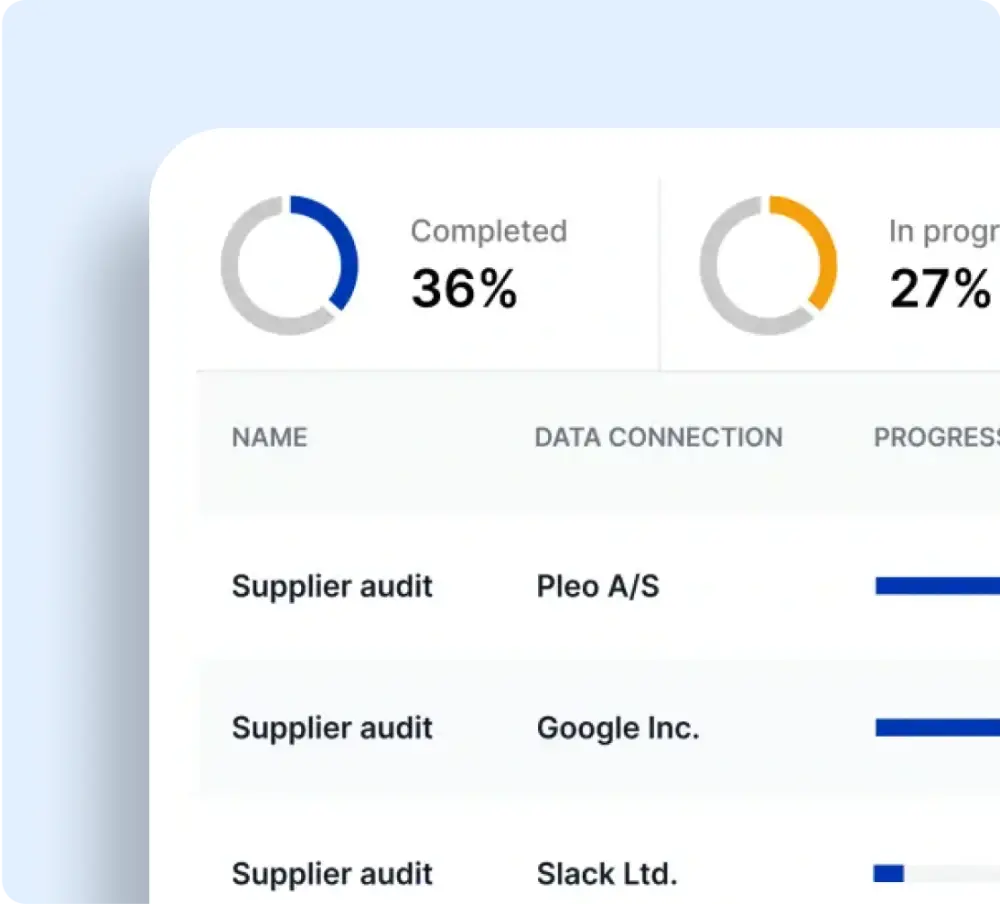This screenshot has height=904, width=1000.
Task: Select the Completed label text
Action: click(x=488, y=231)
